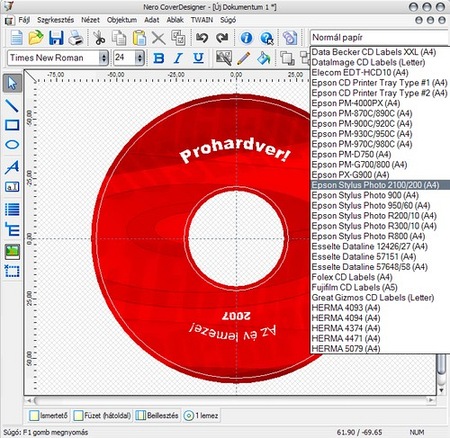The height and width of the screenshot is (438, 450).
Task: Click the duplicate objects icon
Action: pos(178,38)
